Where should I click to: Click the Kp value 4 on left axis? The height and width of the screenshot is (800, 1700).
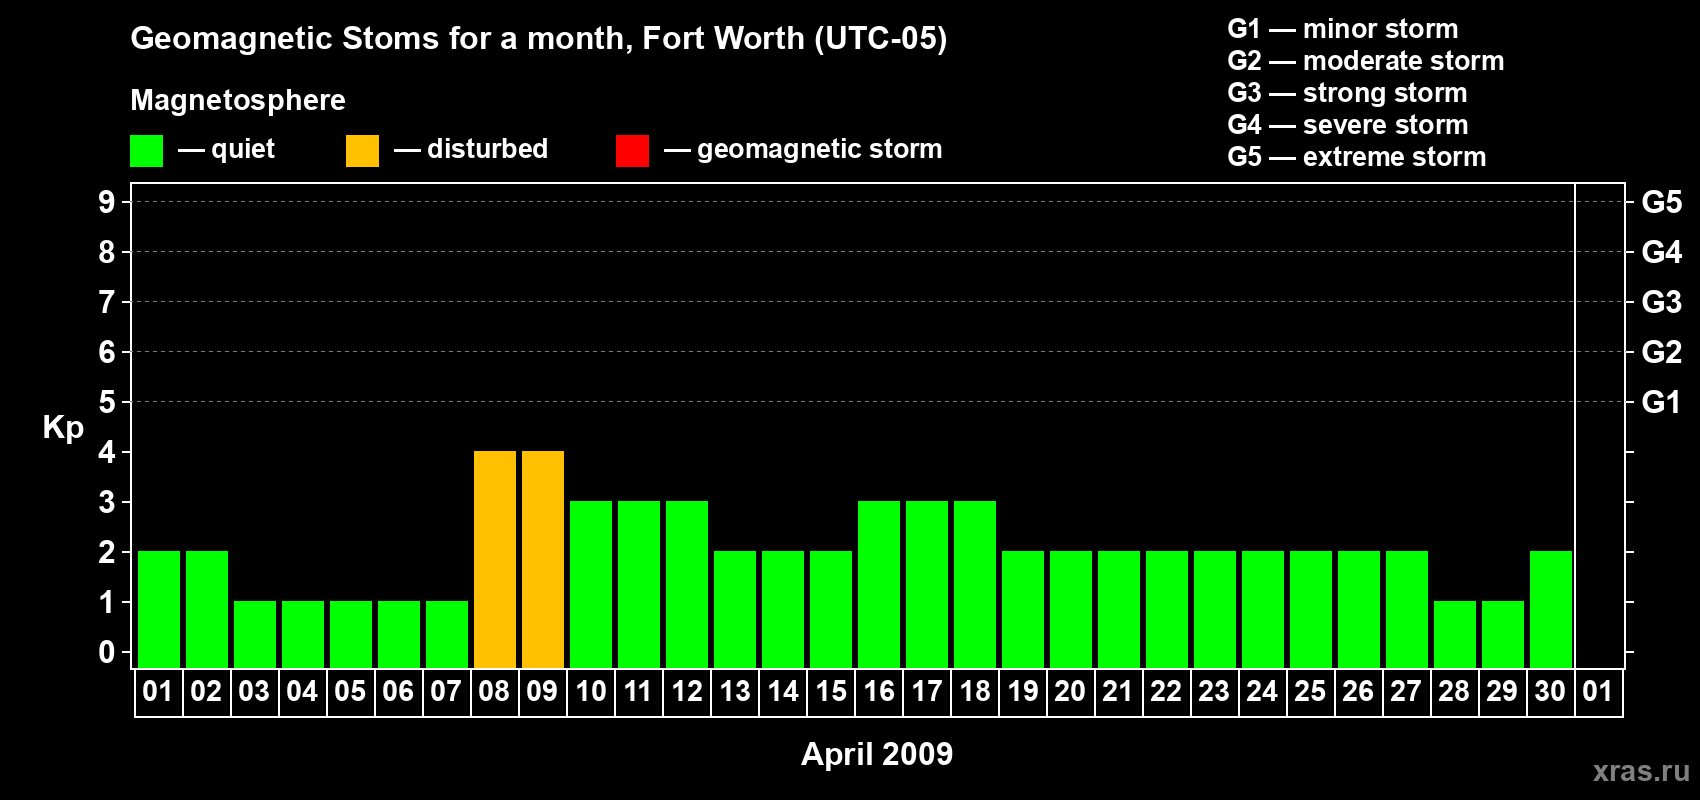tap(107, 452)
